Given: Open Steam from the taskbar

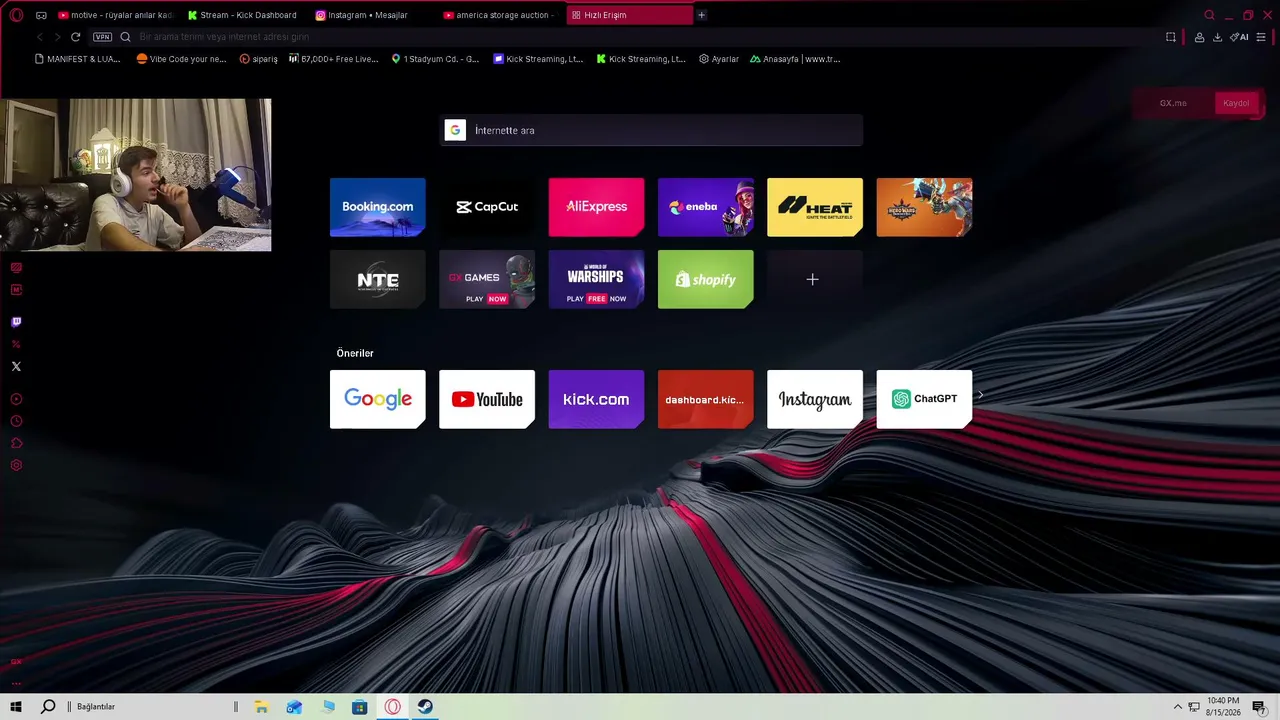Looking at the screenshot, I should pyautogui.click(x=425, y=707).
